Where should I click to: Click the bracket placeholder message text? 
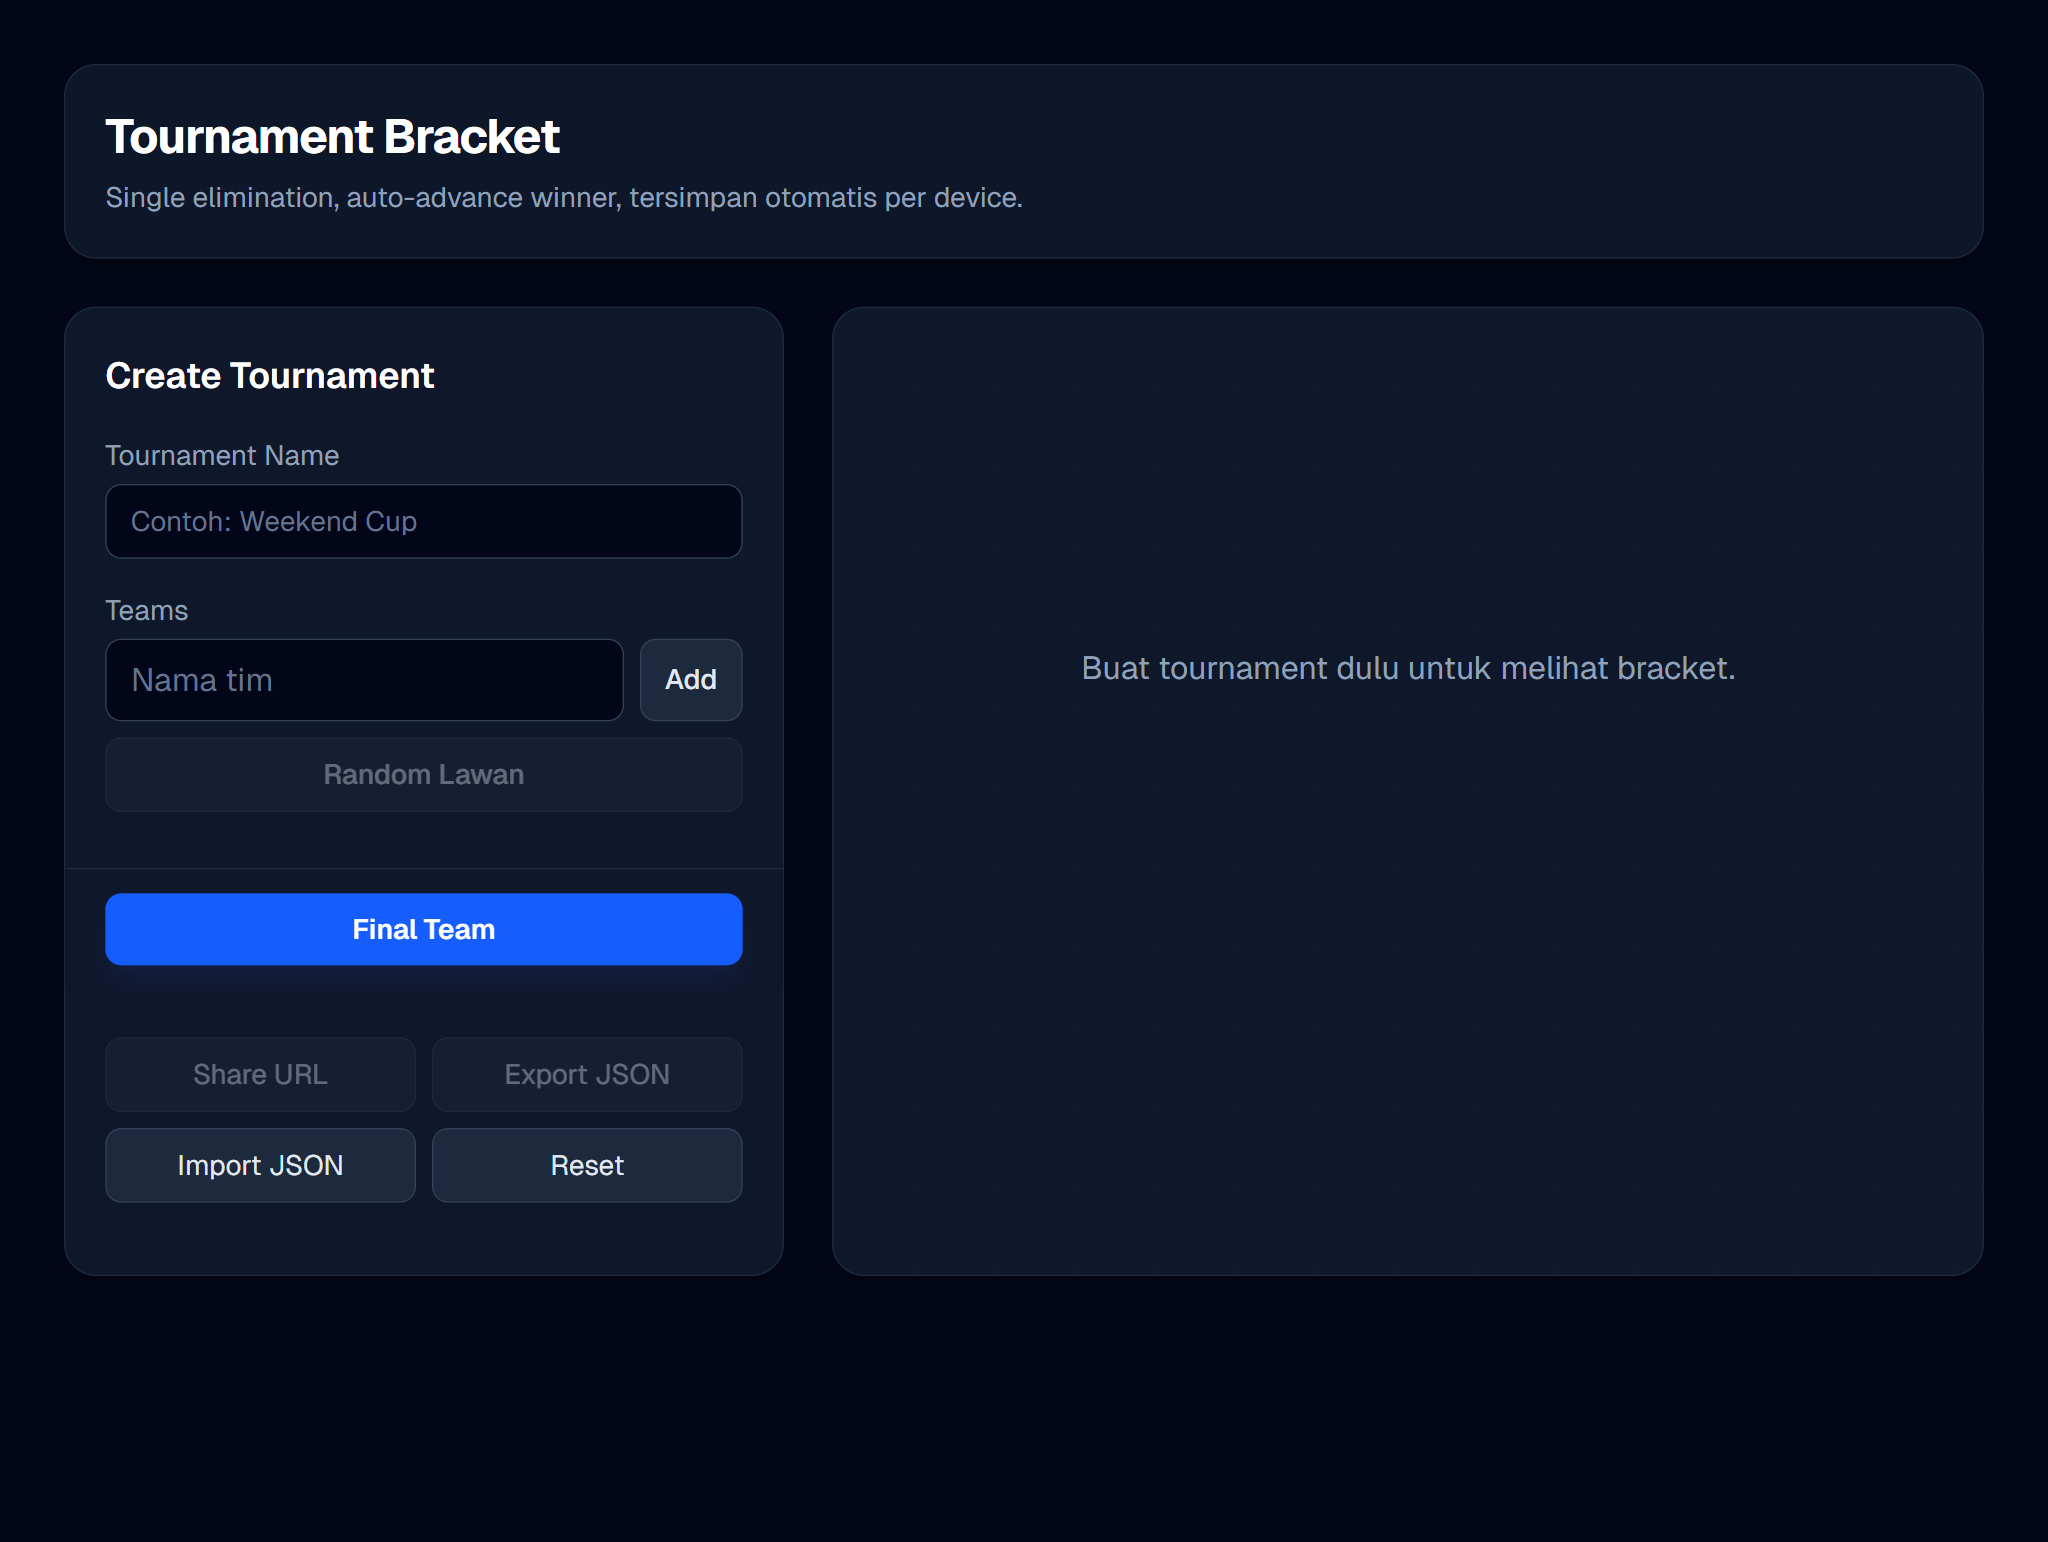tap(1408, 668)
